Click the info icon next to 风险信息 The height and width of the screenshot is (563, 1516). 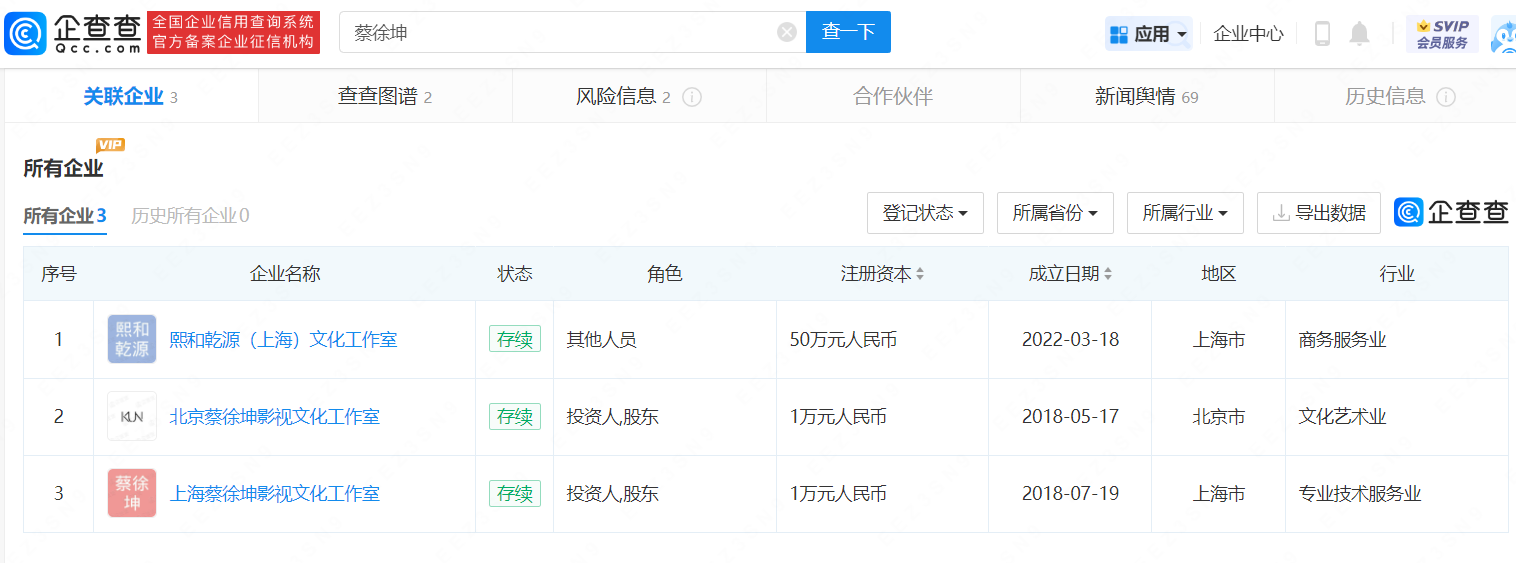click(x=692, y=97)
